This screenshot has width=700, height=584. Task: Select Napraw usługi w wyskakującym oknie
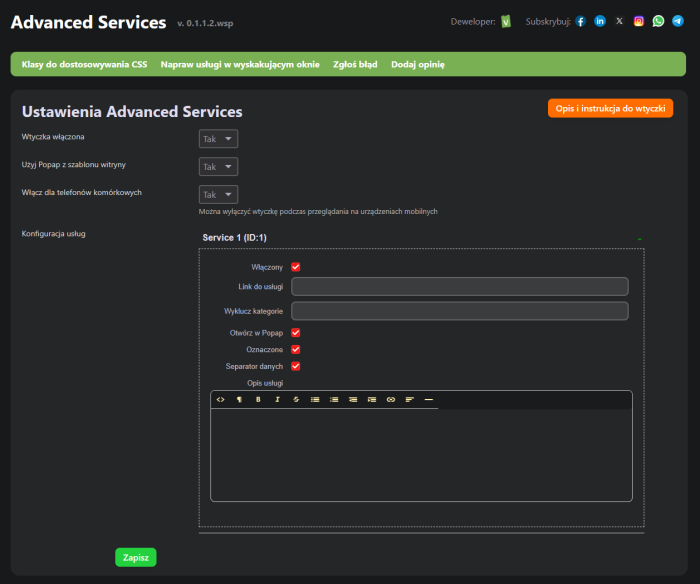pyautogui.click(x=240, y=64)
